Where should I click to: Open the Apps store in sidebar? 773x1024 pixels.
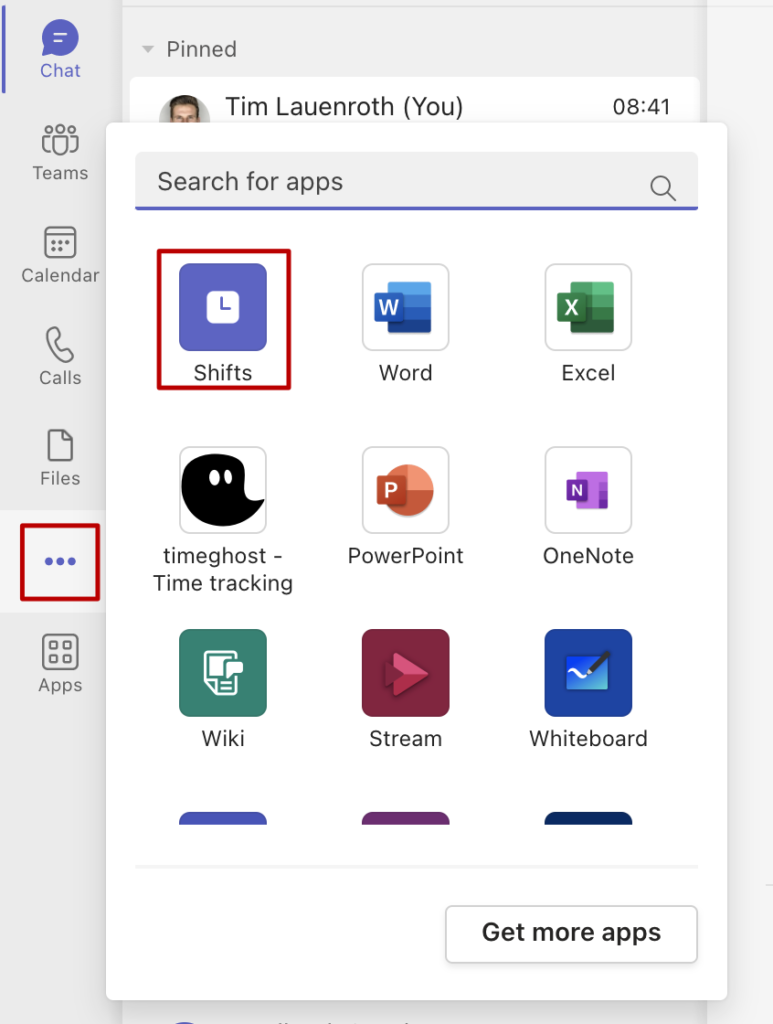[x=60, y=664]
